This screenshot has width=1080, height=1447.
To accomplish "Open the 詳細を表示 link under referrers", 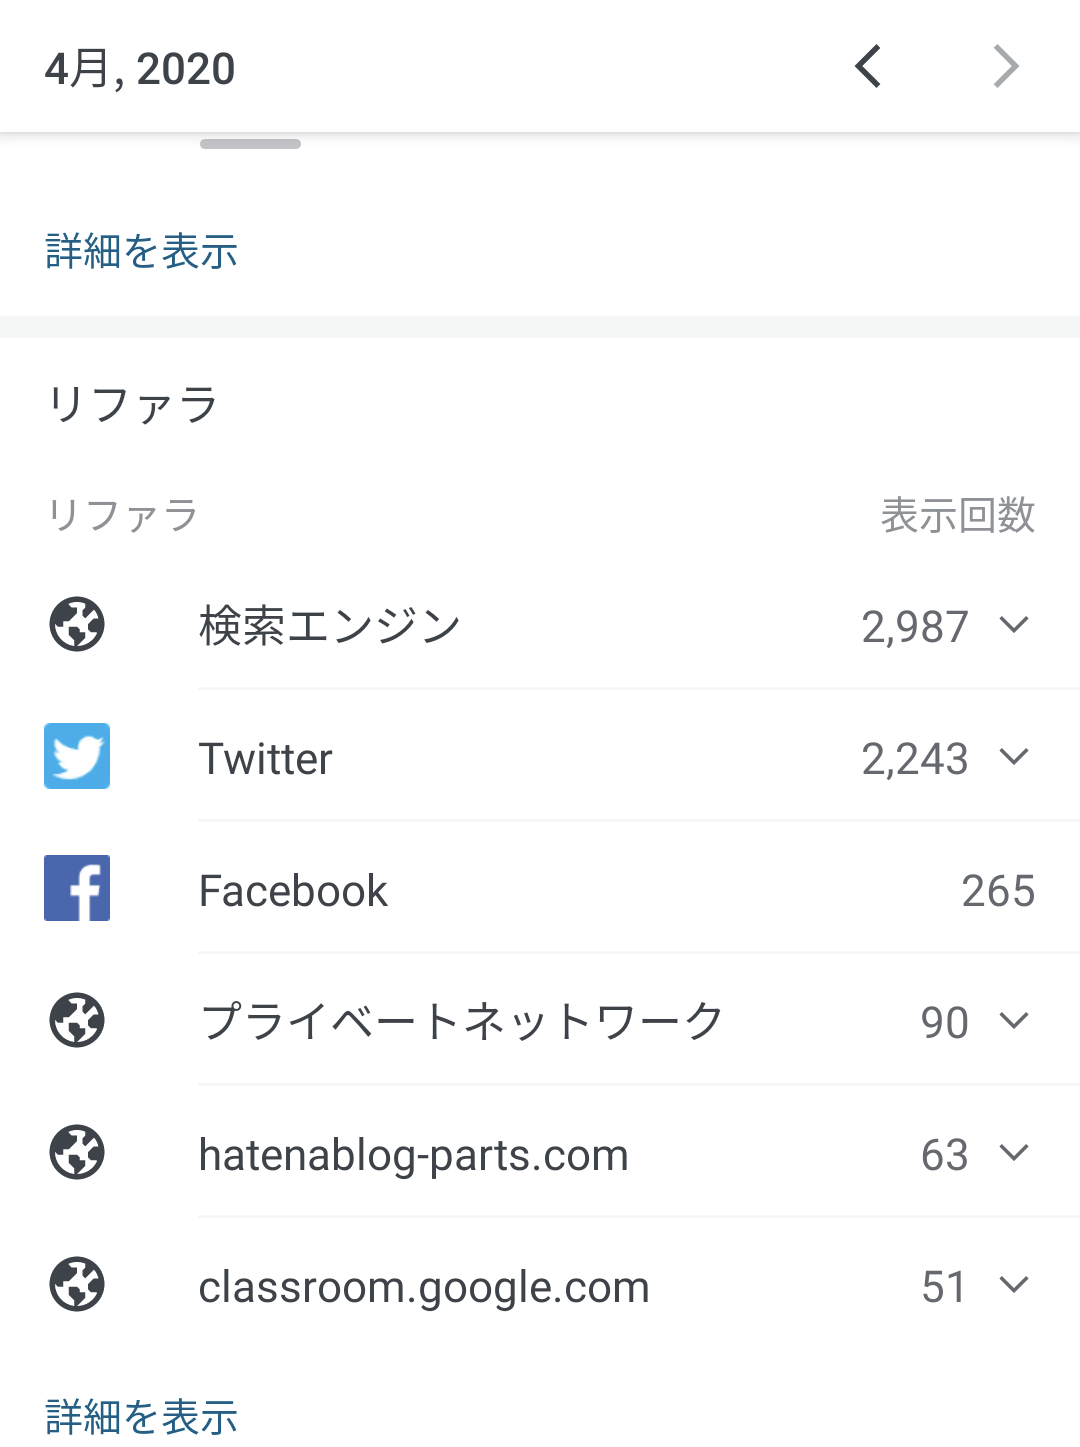I will (142, 1416).
